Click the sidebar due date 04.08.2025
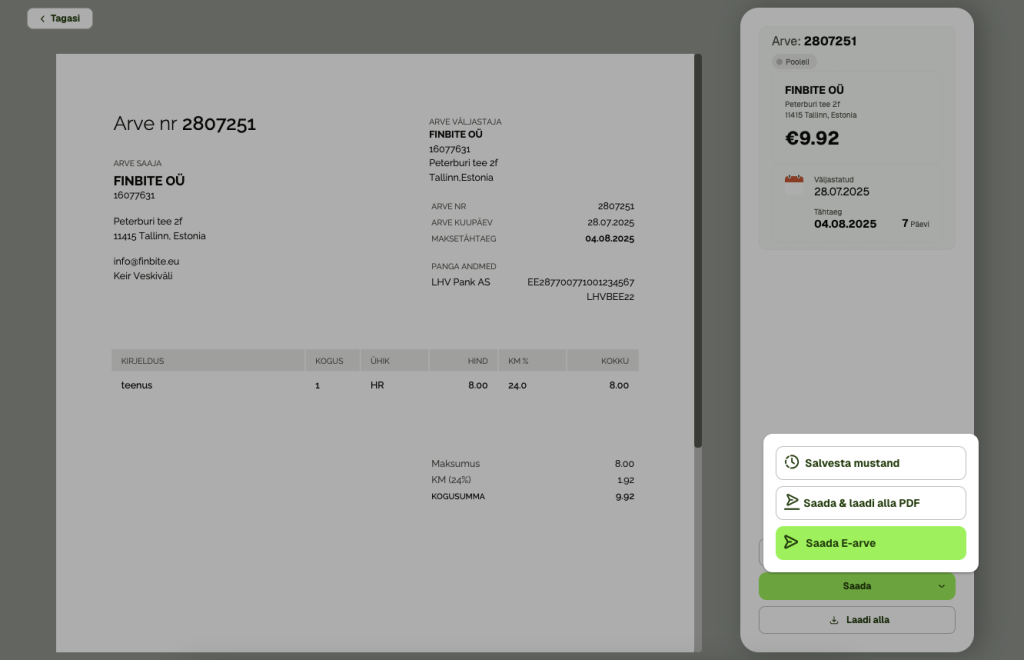The image size is (1024, 660). pos(845,224)
